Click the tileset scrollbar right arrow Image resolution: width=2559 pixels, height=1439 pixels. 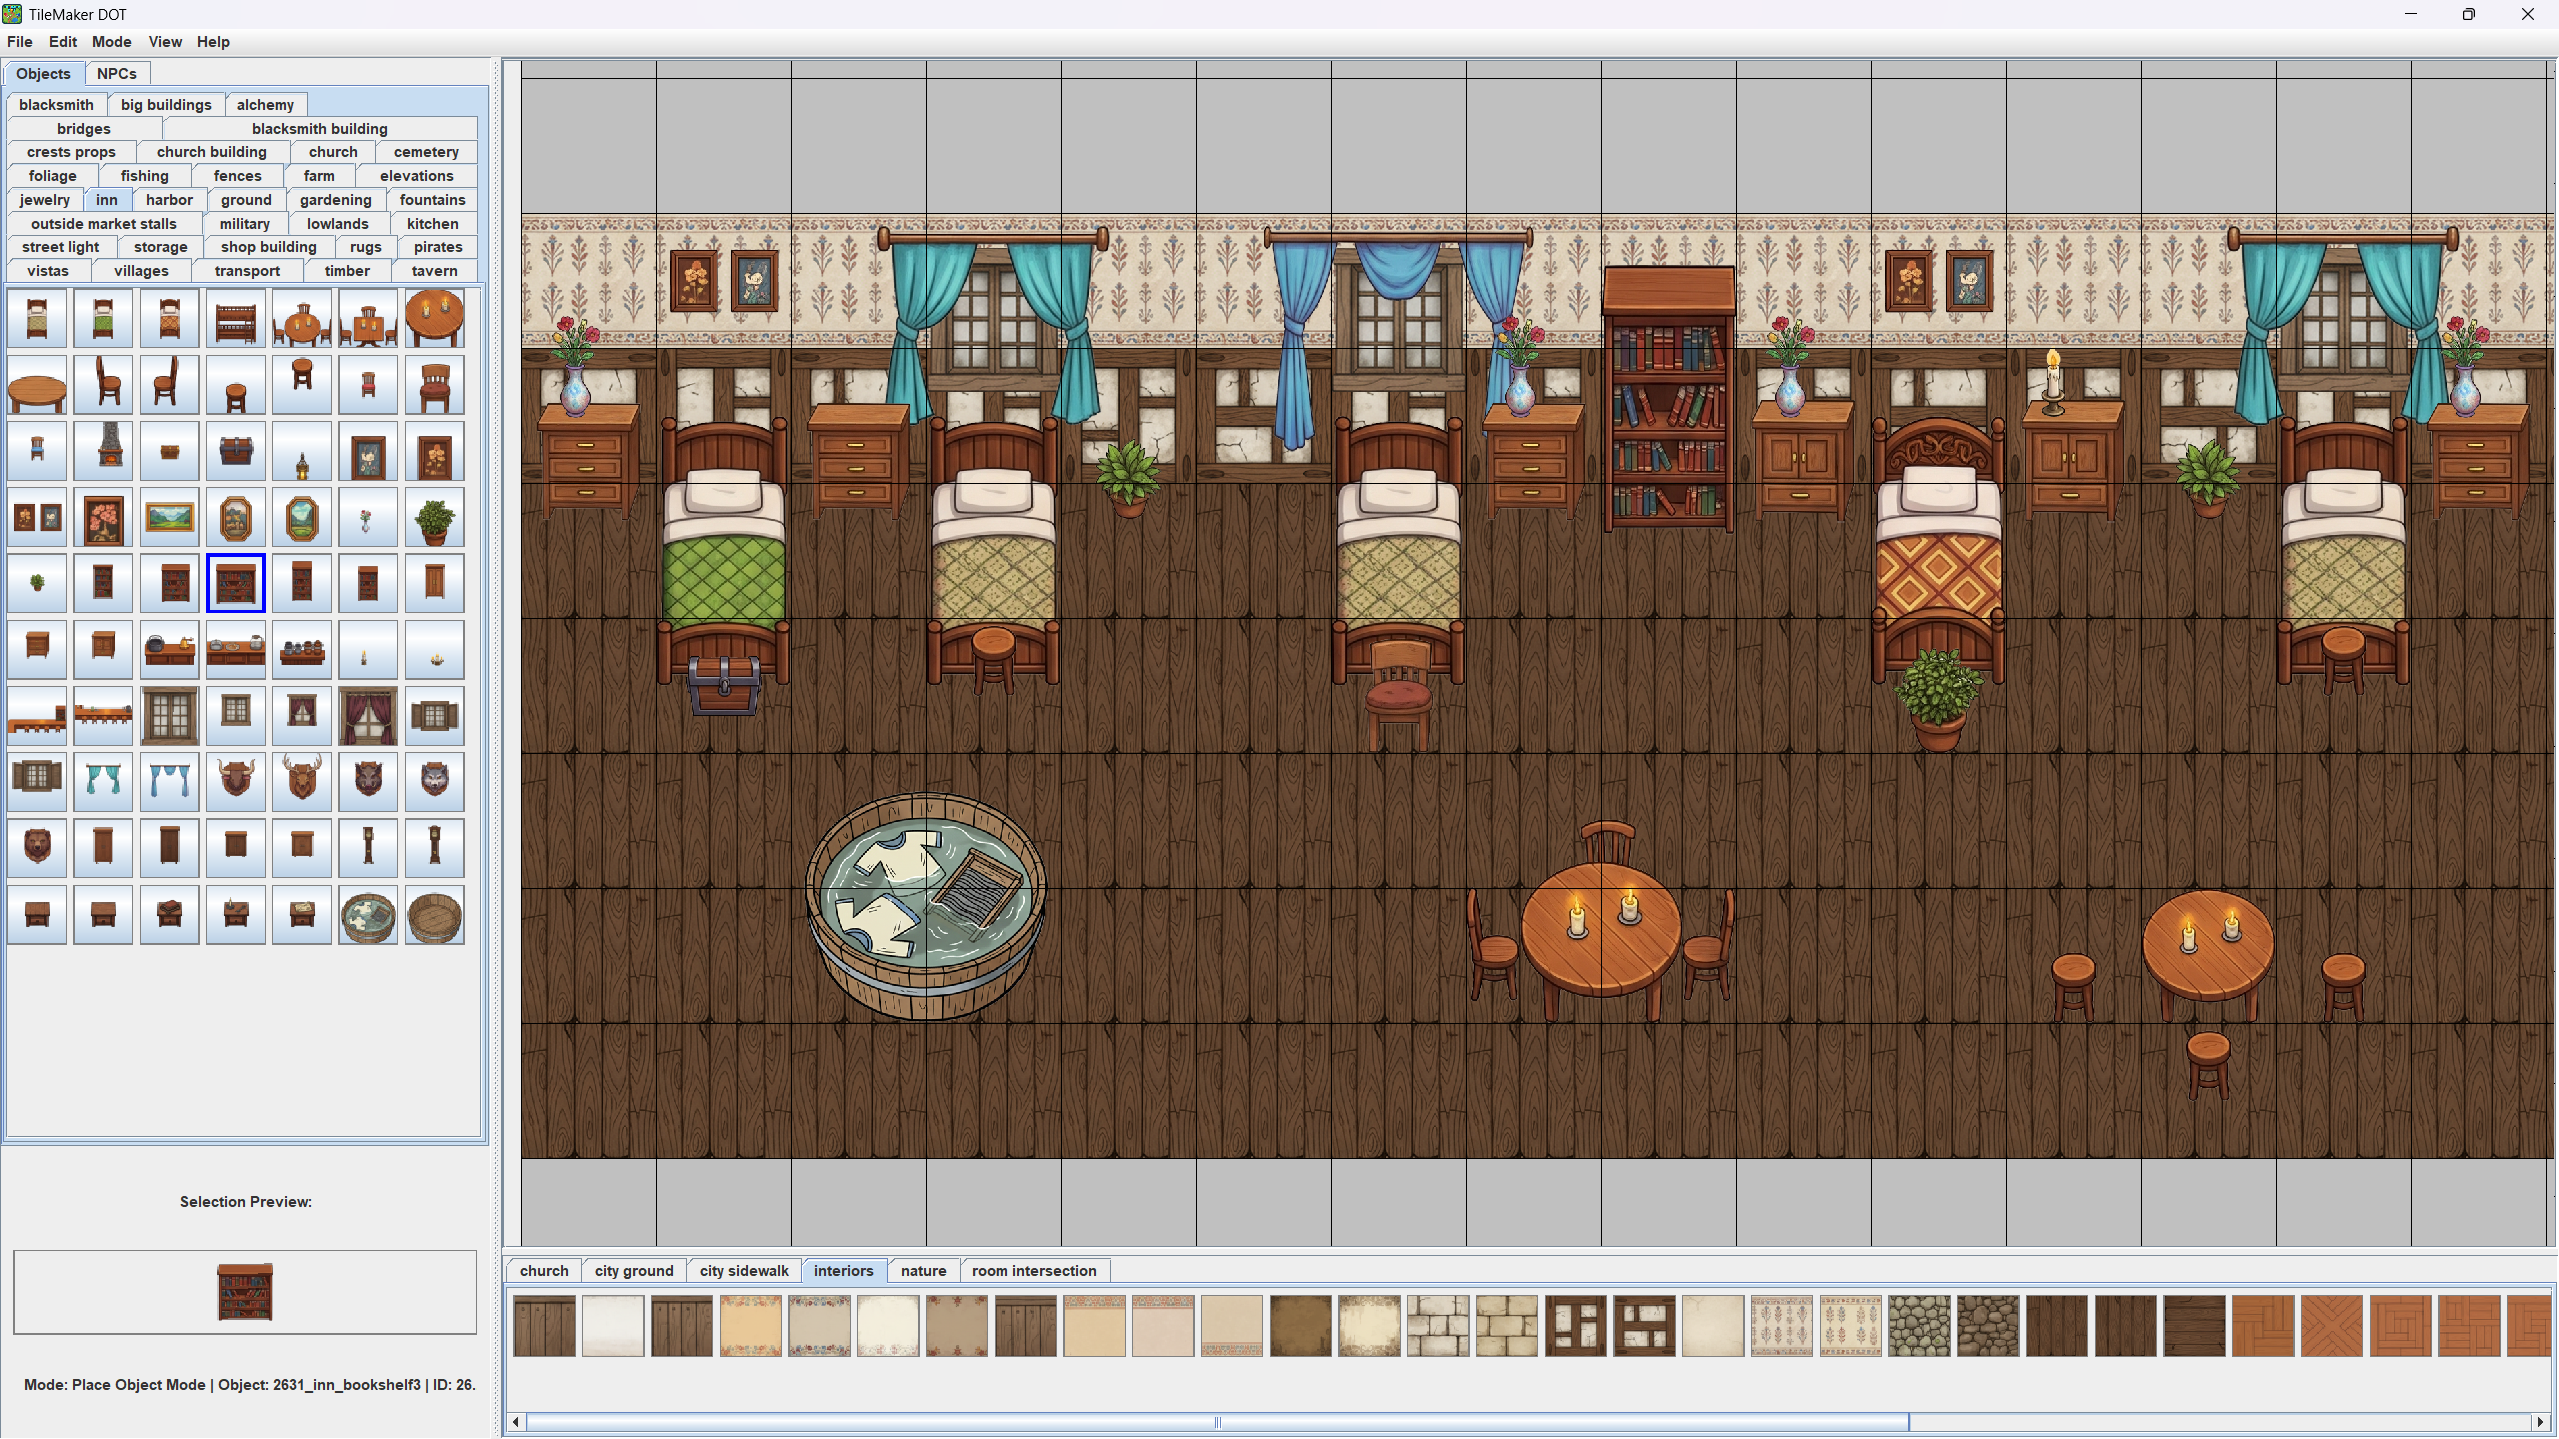pos(2539,1422)
